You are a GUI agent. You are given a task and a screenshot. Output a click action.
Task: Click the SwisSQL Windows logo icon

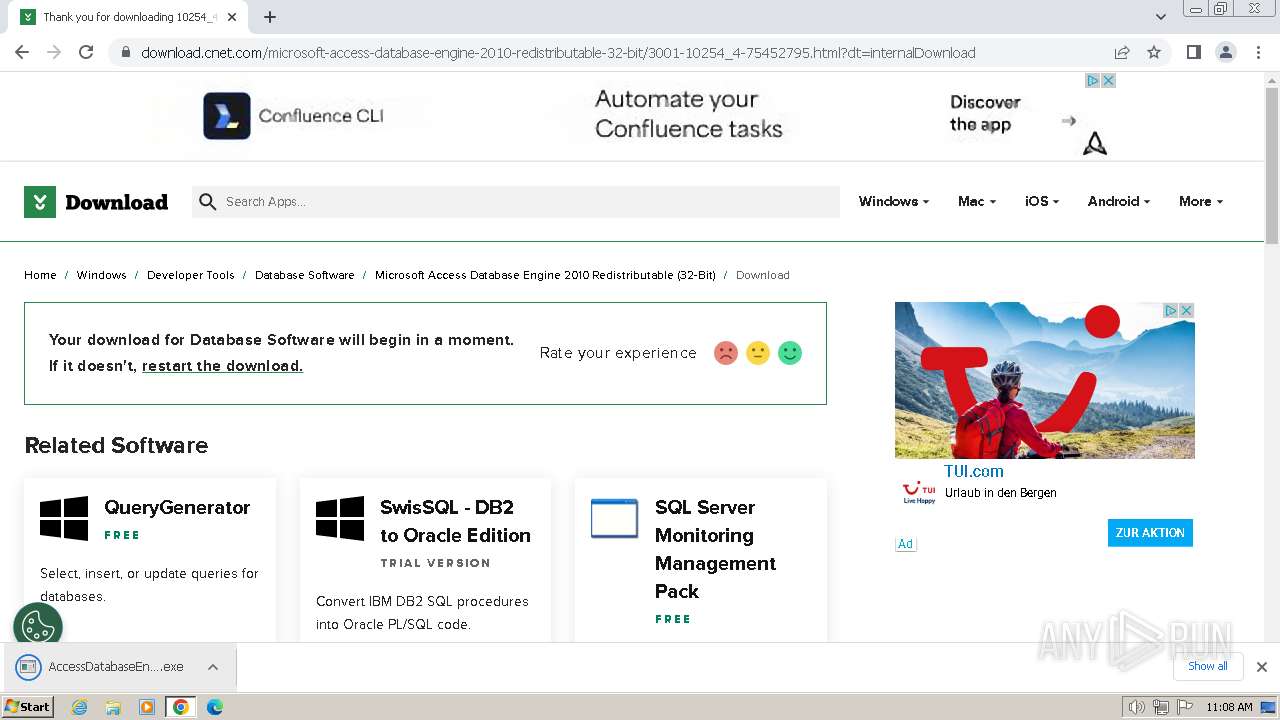click(340, 519)
